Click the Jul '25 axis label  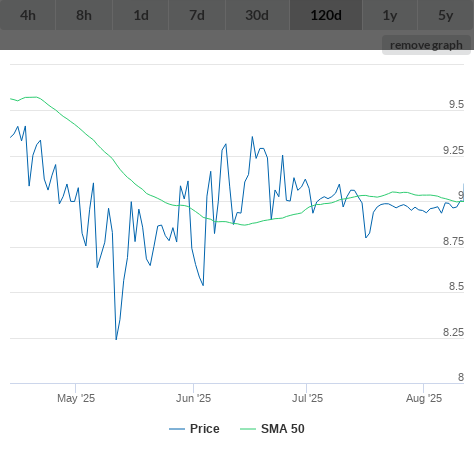point(307,398)
